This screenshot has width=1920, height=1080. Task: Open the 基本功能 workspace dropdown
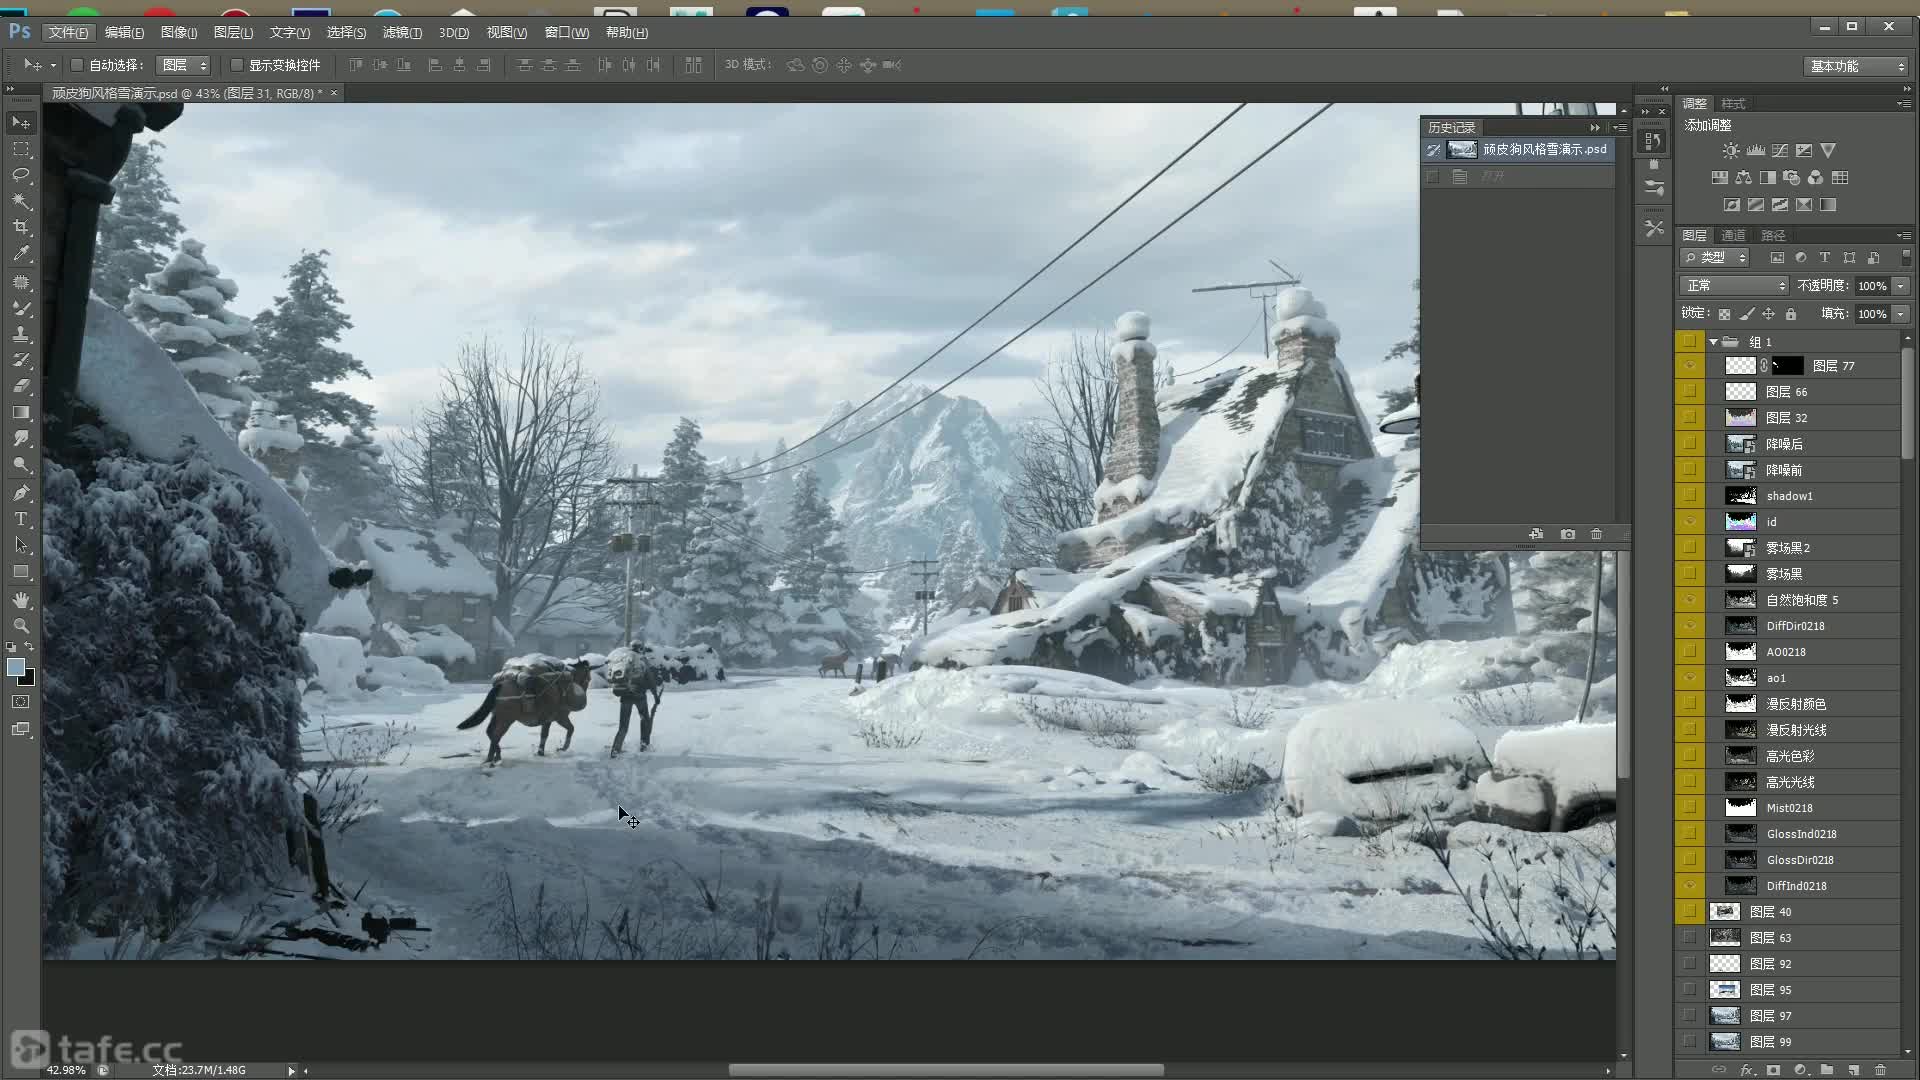(1857, 66)
